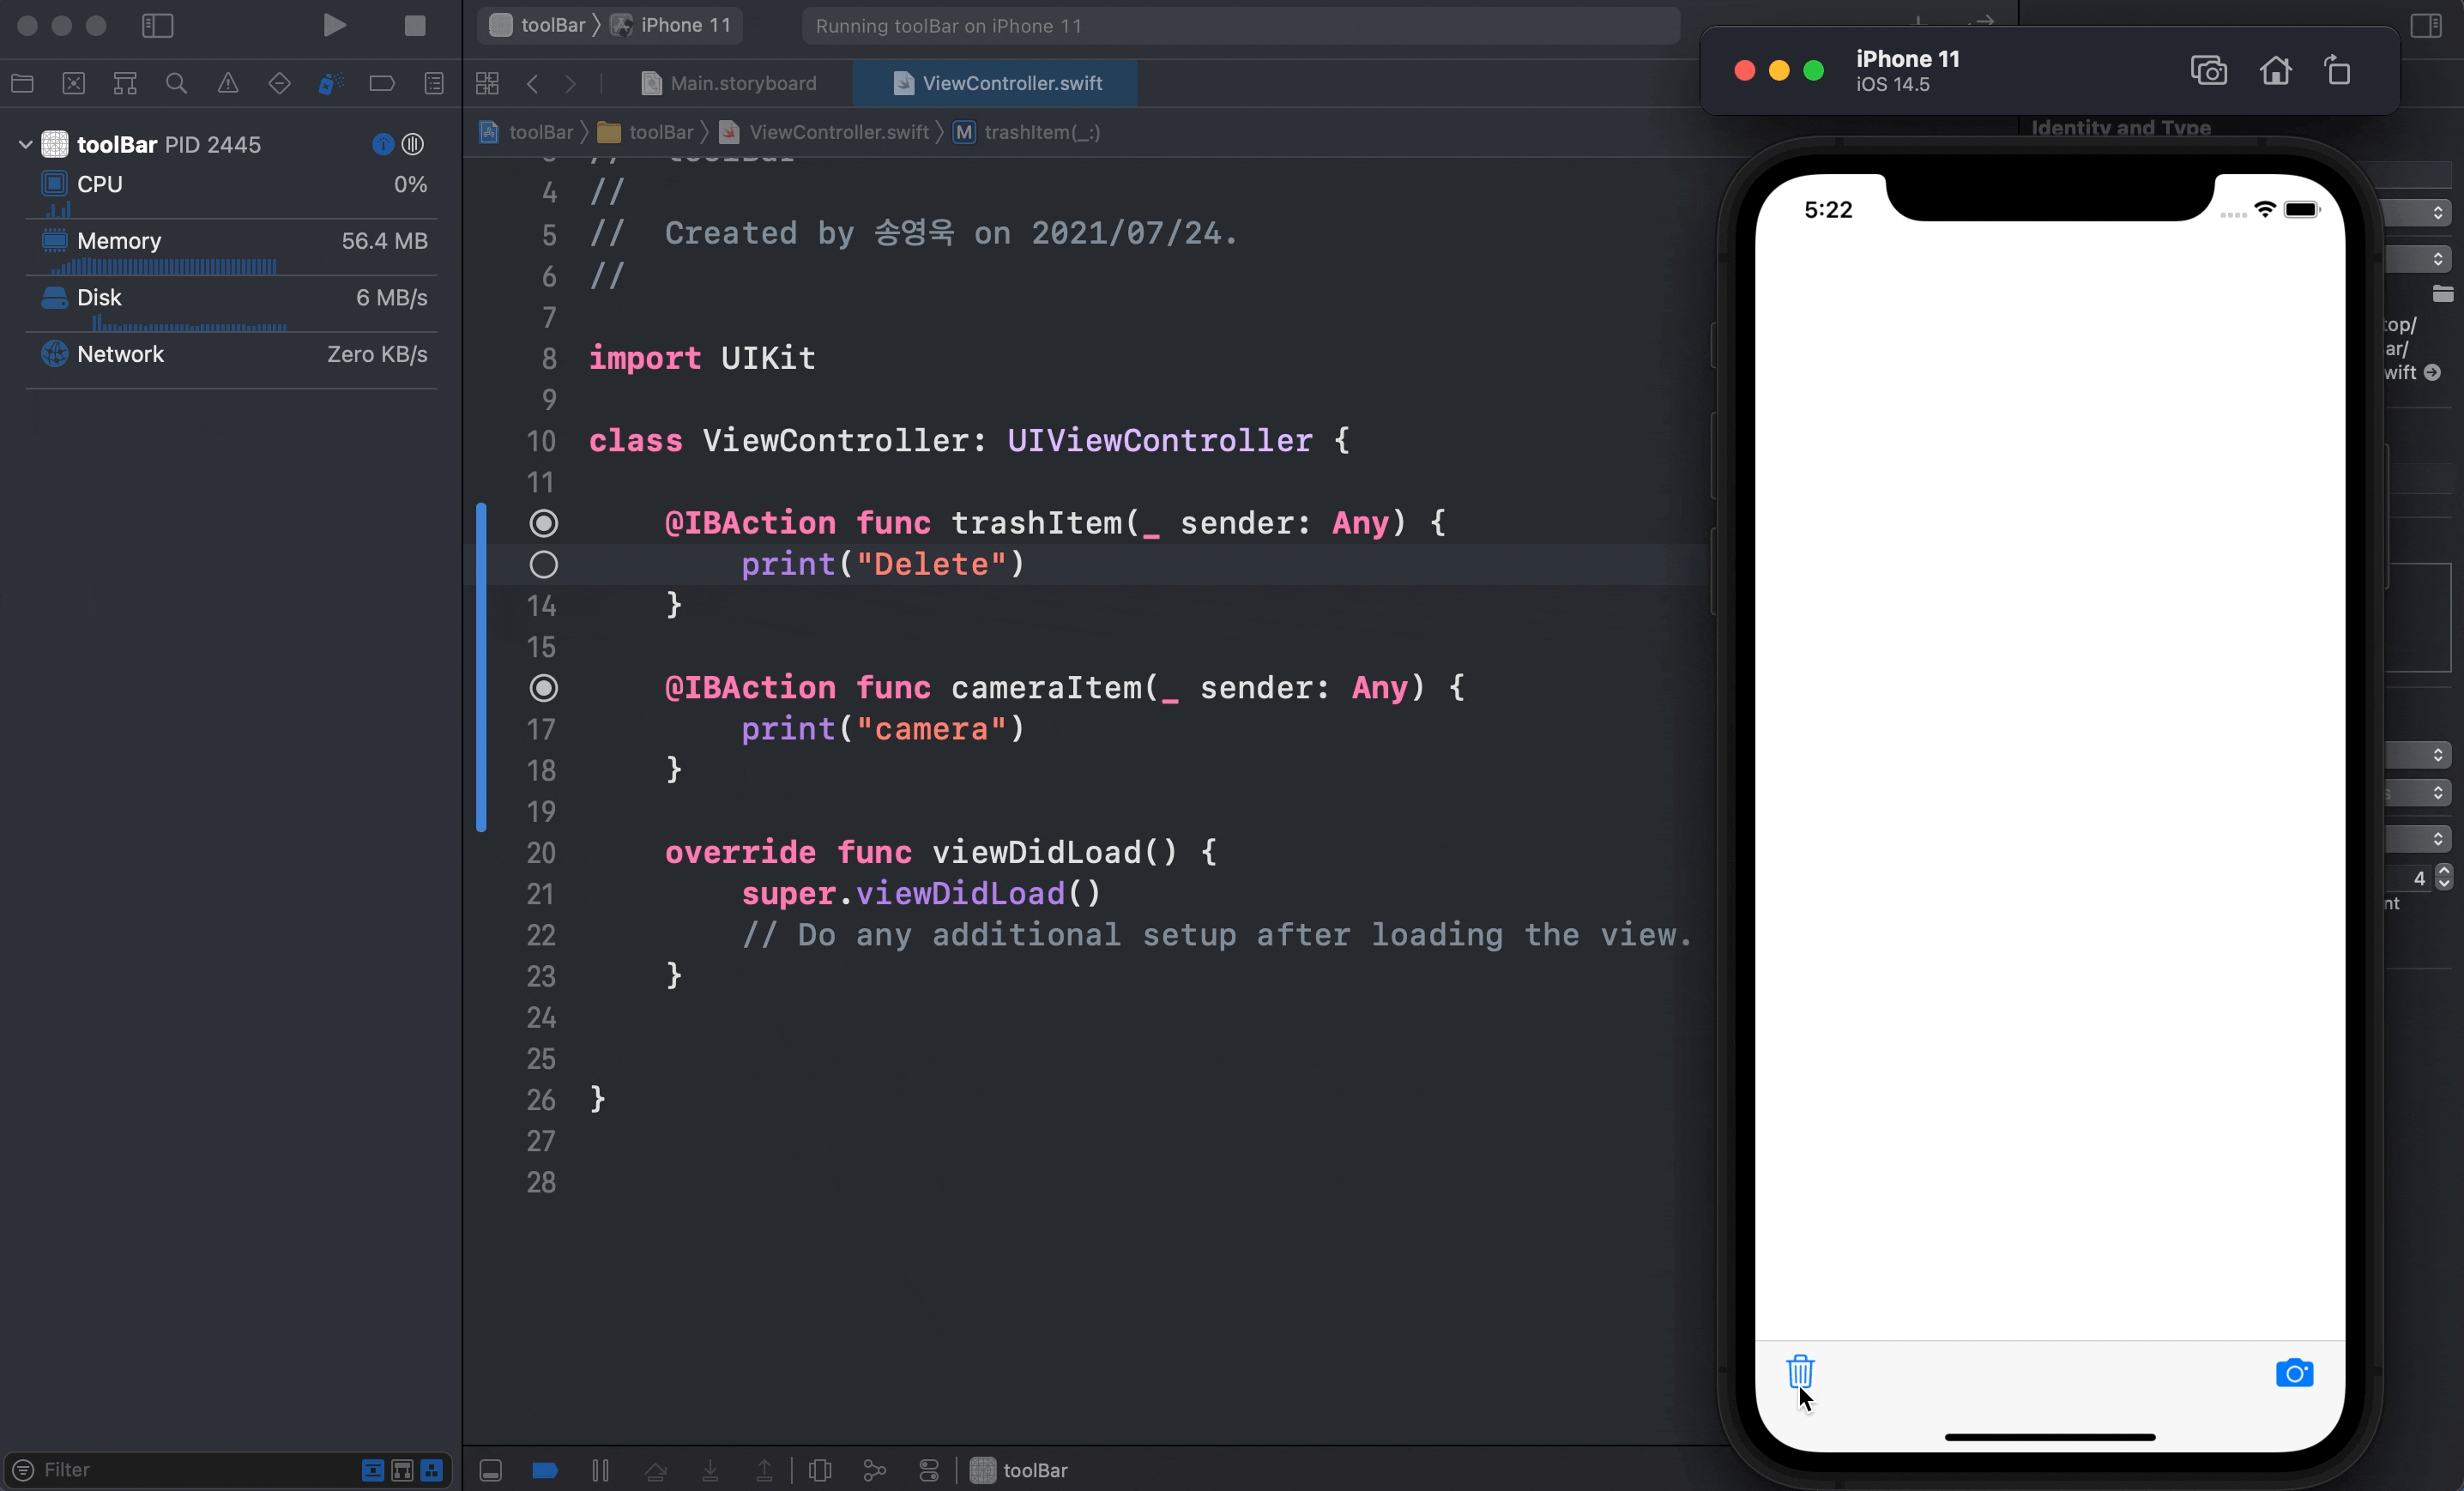Viewport: 2464px width, 1491px height.
Task: Tap the camera icon in Simulator toolbar
Action: pos(2294,1373)
